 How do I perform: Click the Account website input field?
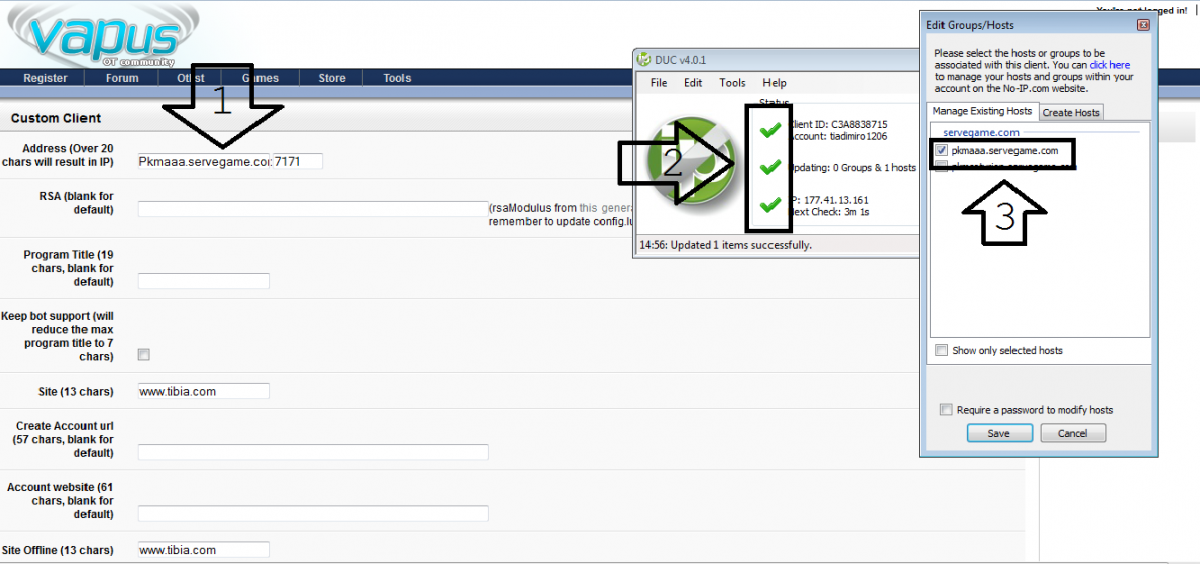click(x=313, y=513)
